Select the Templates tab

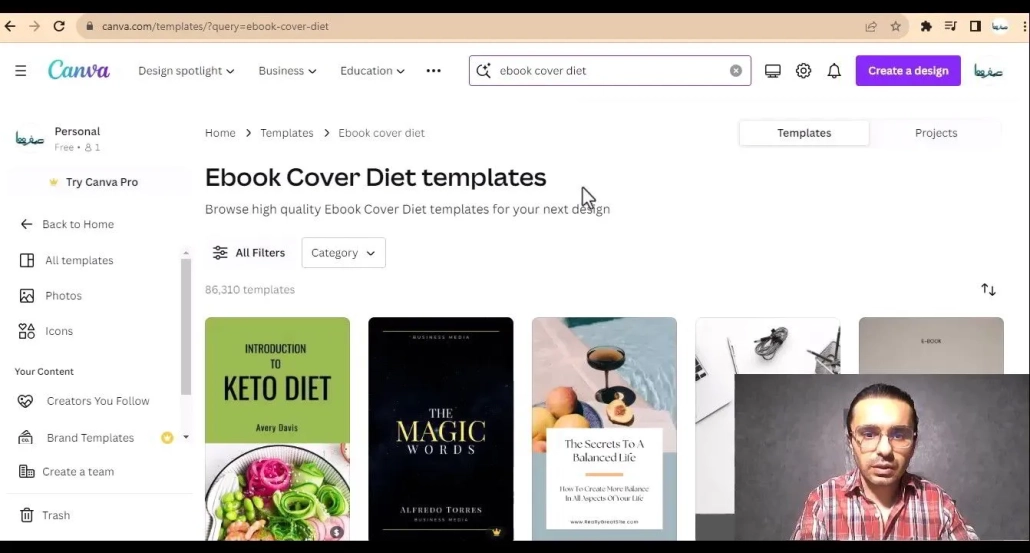(x=804, y=133)
